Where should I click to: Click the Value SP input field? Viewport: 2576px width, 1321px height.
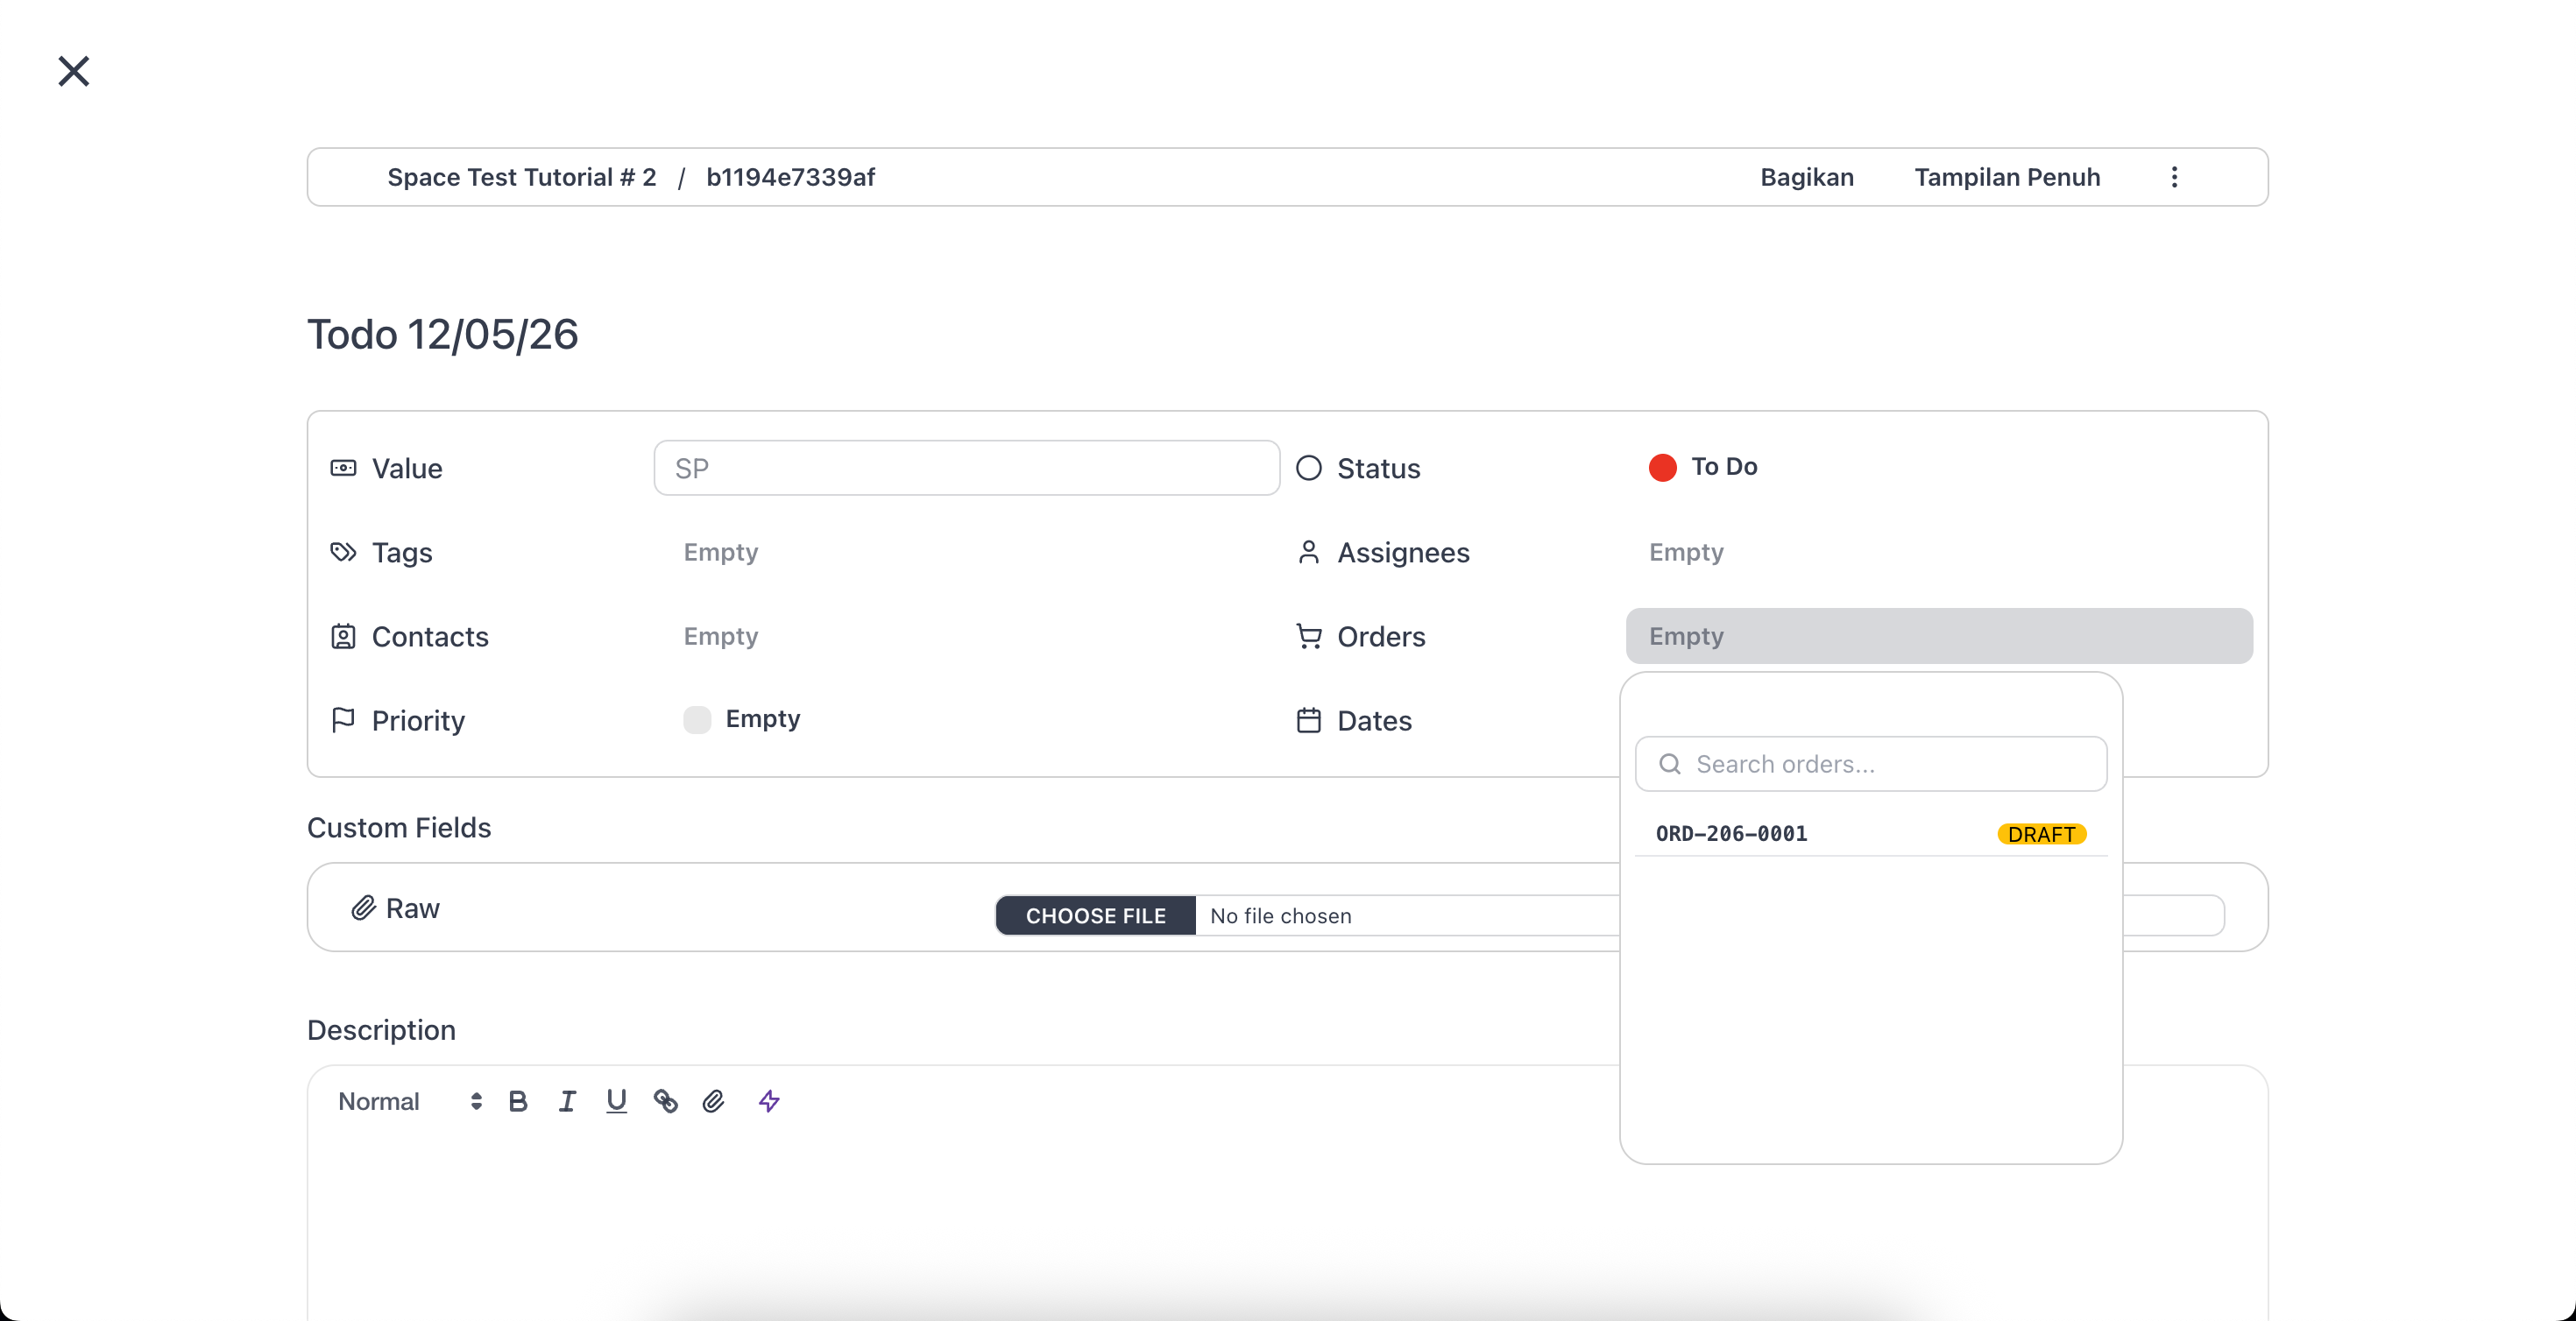point(966,468)
